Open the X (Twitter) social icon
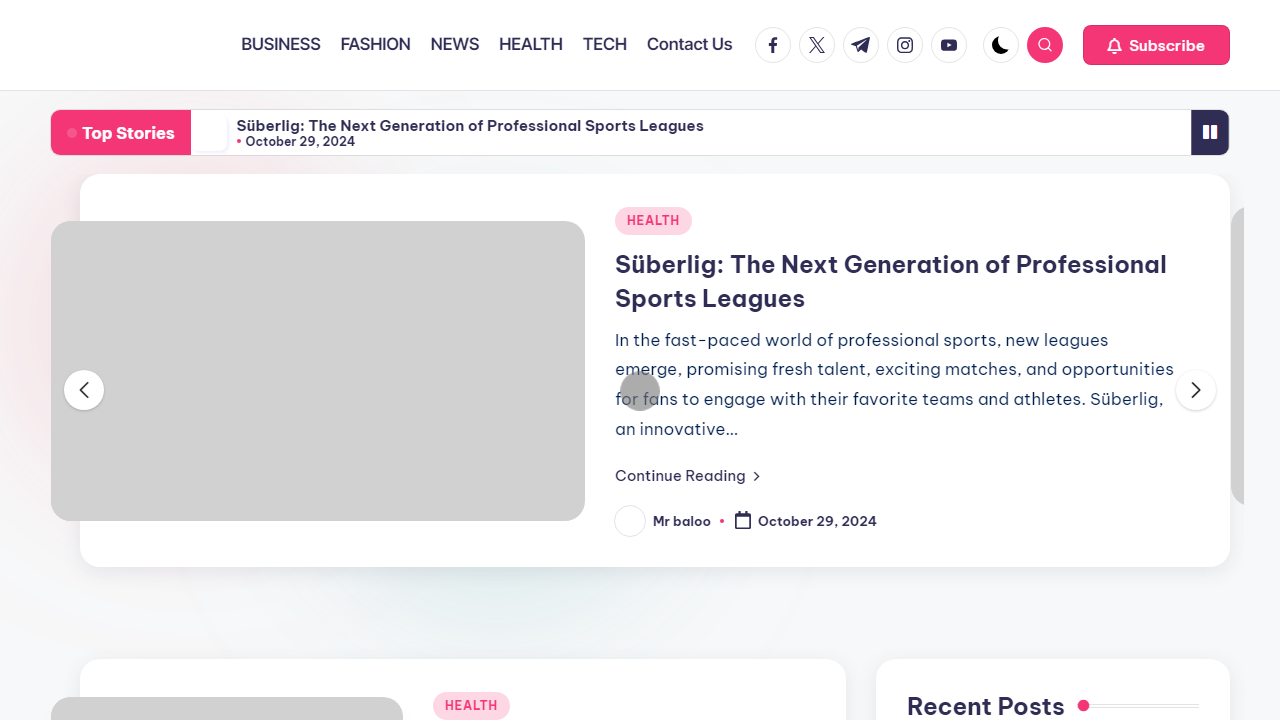The image size is (1280, 720). click(x=817, y=45)
